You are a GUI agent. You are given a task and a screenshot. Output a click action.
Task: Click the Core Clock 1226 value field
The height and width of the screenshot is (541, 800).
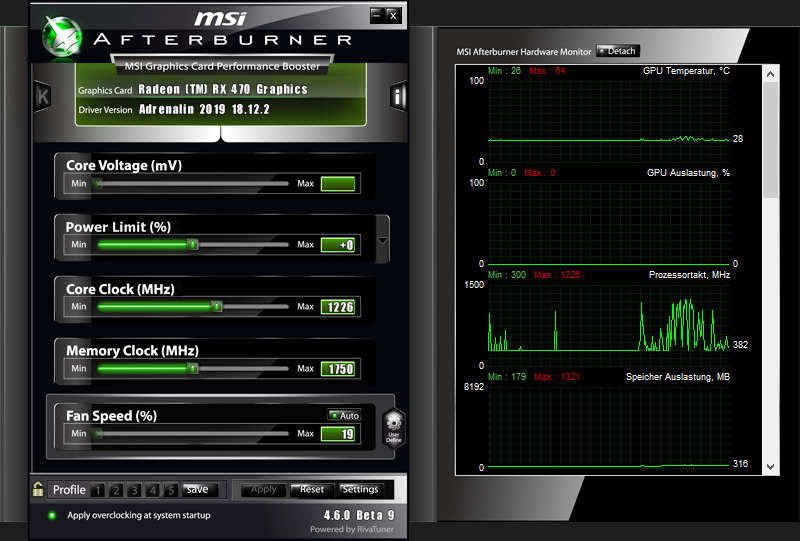(x=338, y=307)
